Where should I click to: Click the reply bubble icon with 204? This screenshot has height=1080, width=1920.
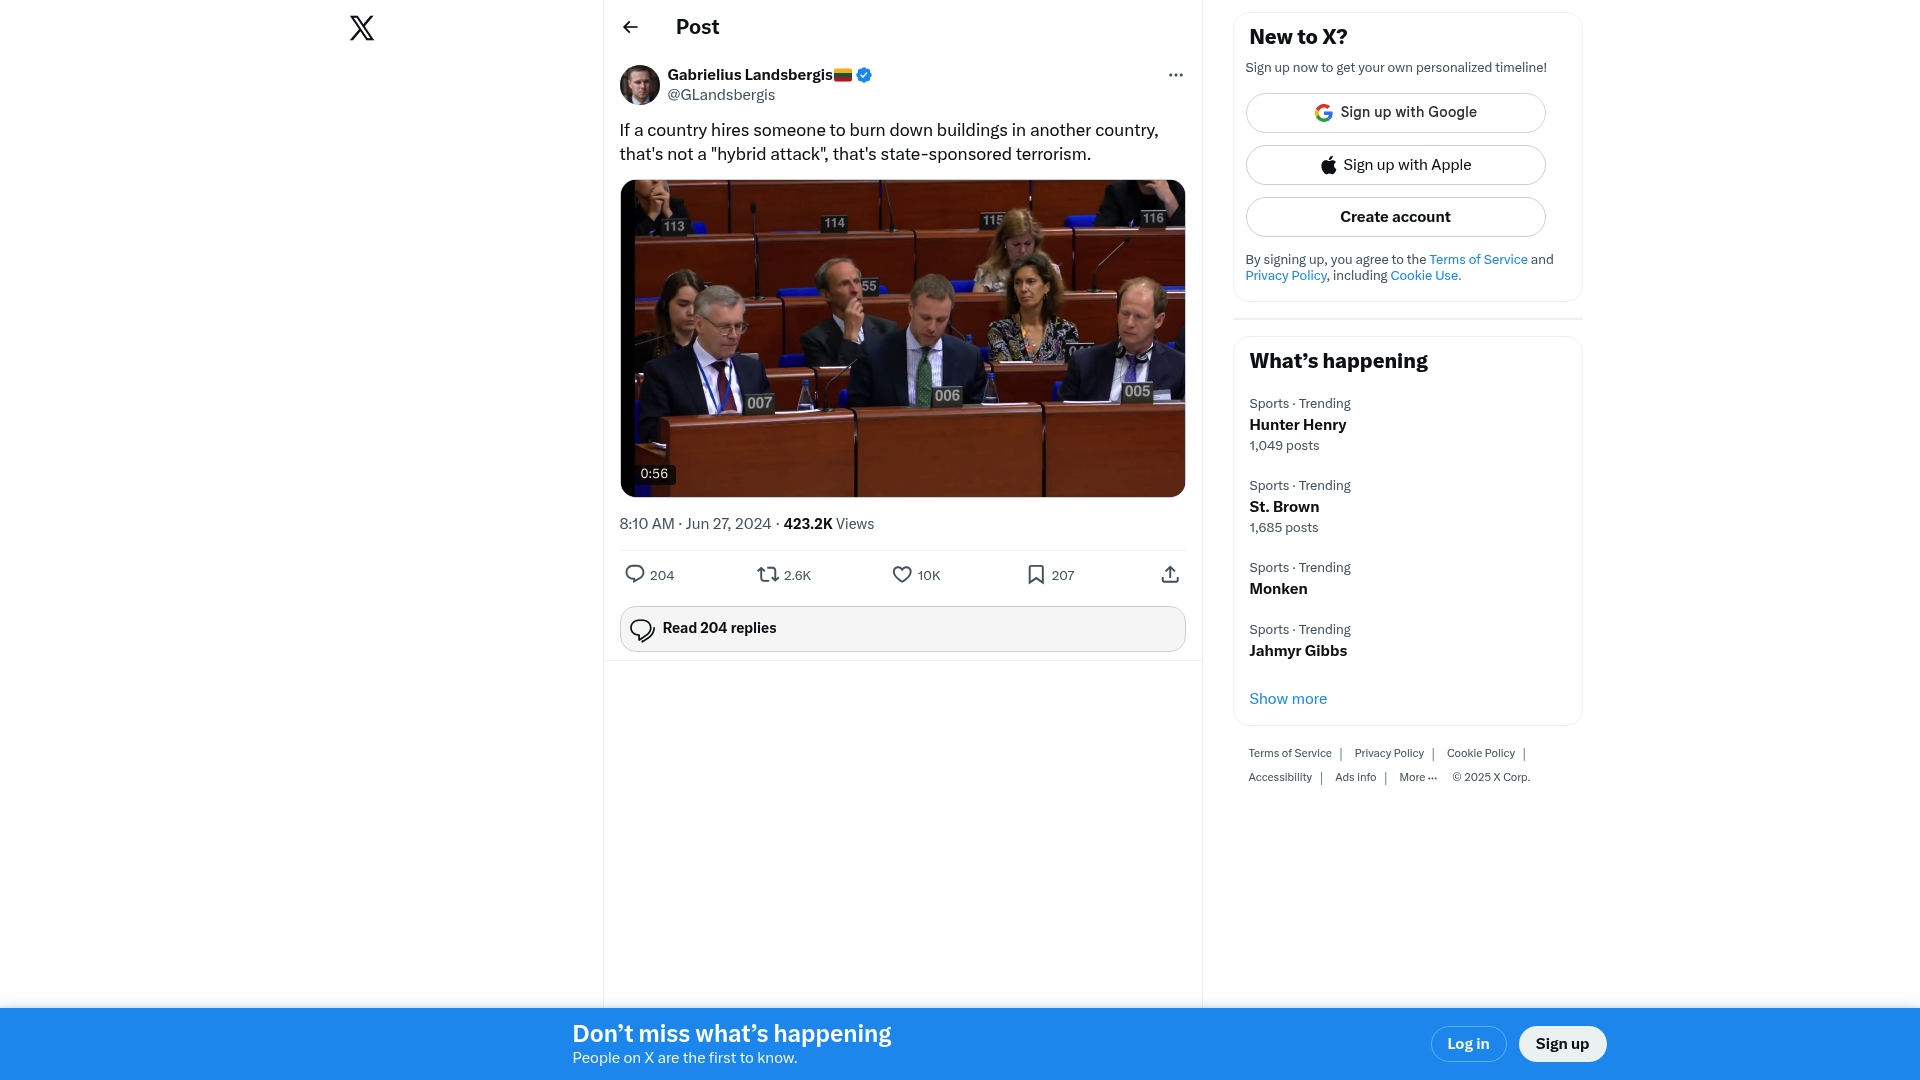click(634, 574)
